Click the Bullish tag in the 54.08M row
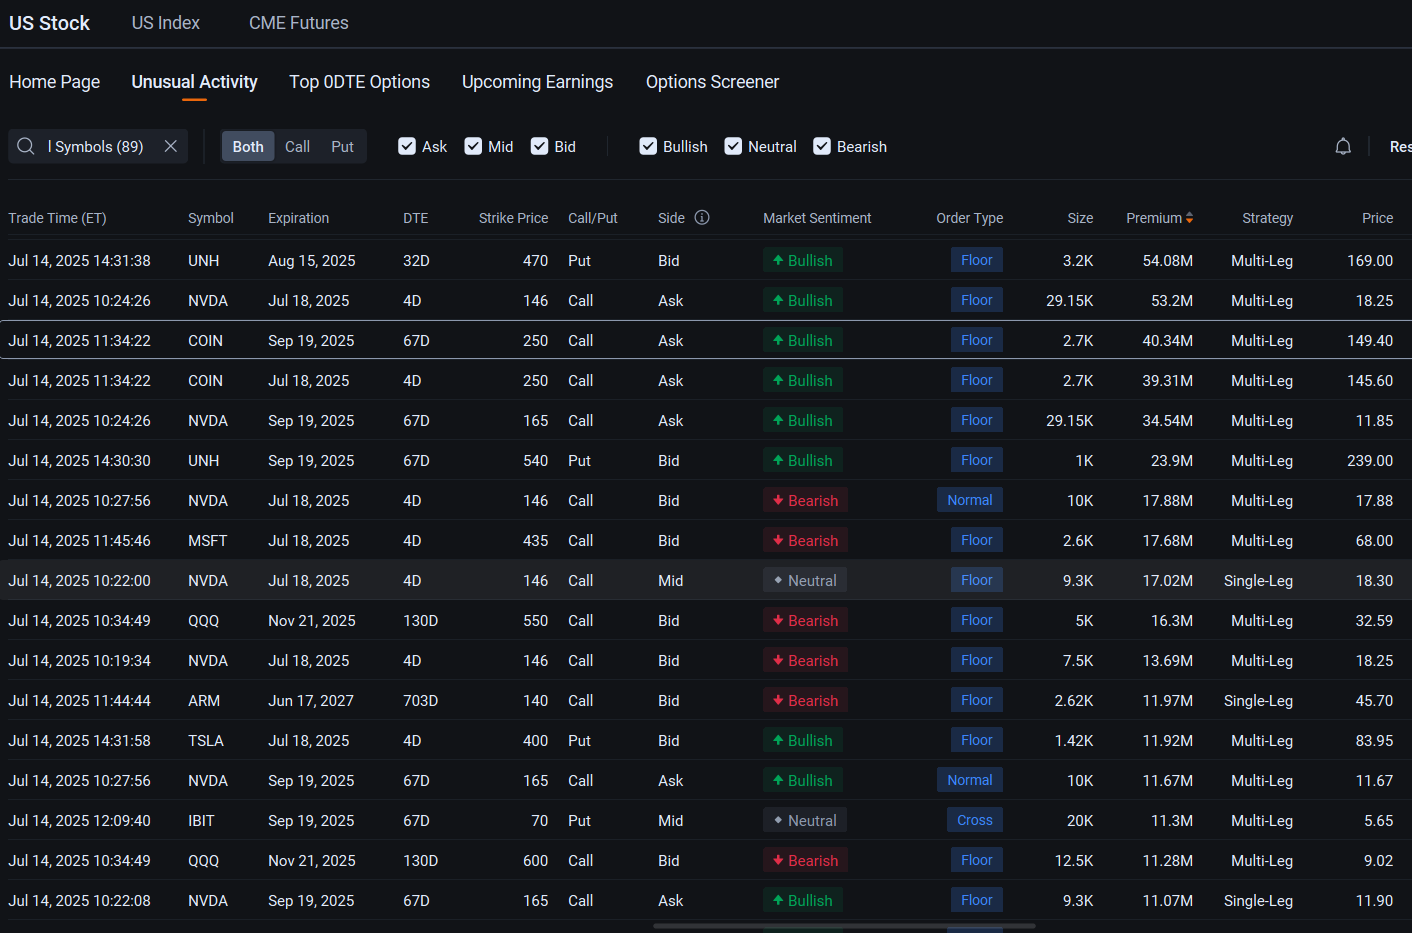 [x=803, y=261]
